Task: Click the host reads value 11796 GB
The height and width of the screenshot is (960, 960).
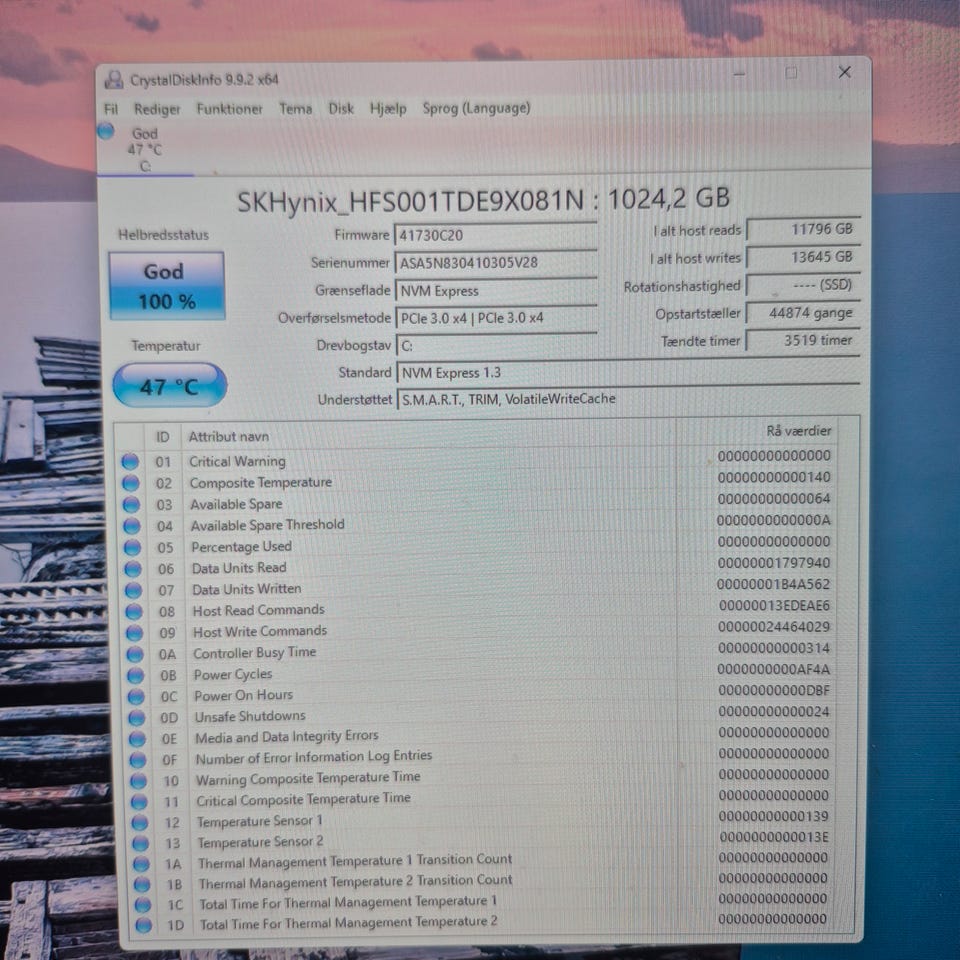Action: point(803,229)
